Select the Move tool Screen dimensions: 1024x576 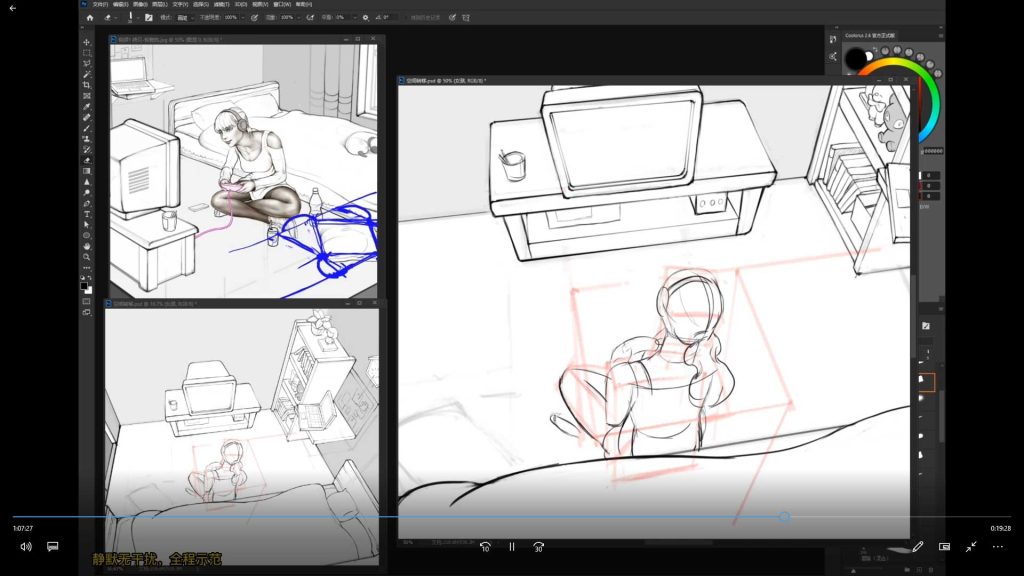[87, 42]
